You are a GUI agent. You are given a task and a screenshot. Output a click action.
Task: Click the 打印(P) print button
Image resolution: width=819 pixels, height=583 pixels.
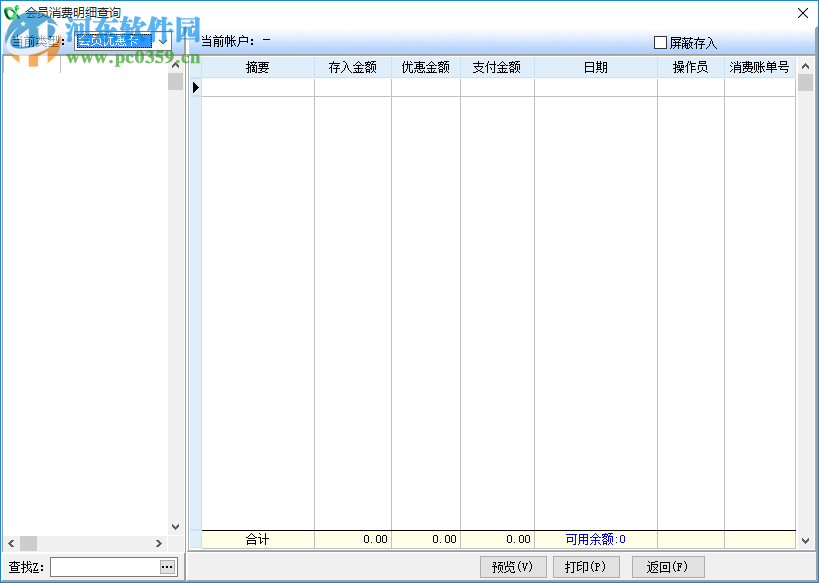click(x=586, y=566)
